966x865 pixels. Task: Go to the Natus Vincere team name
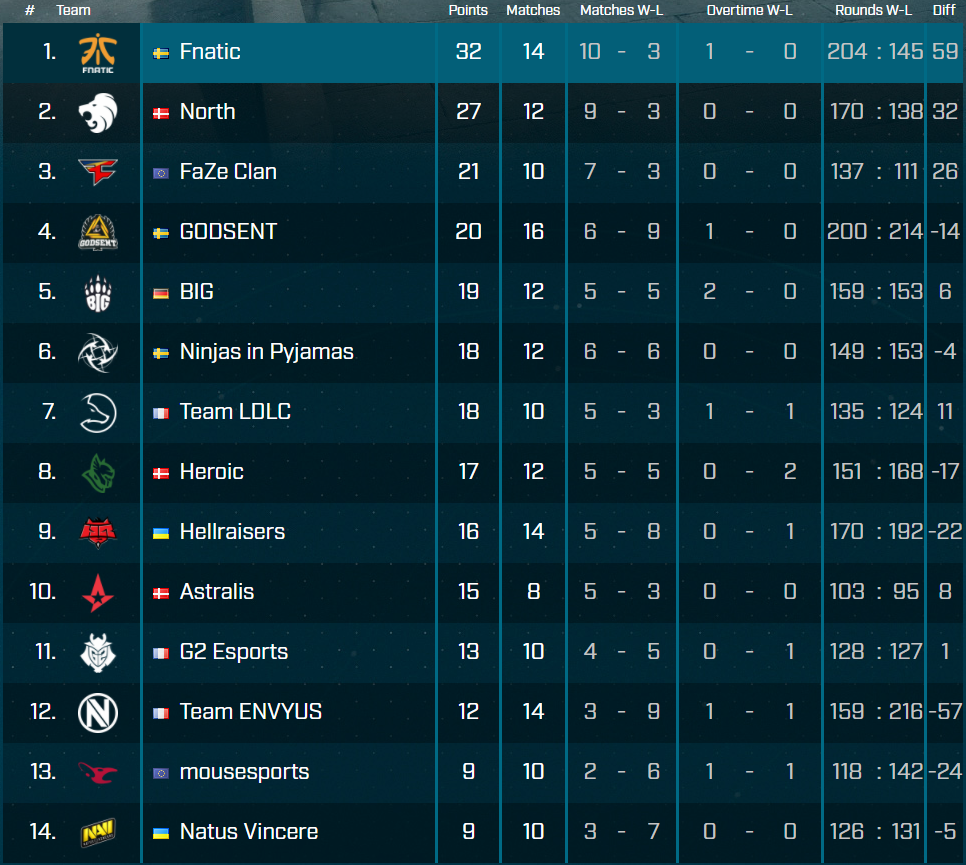tap(249, 832)
